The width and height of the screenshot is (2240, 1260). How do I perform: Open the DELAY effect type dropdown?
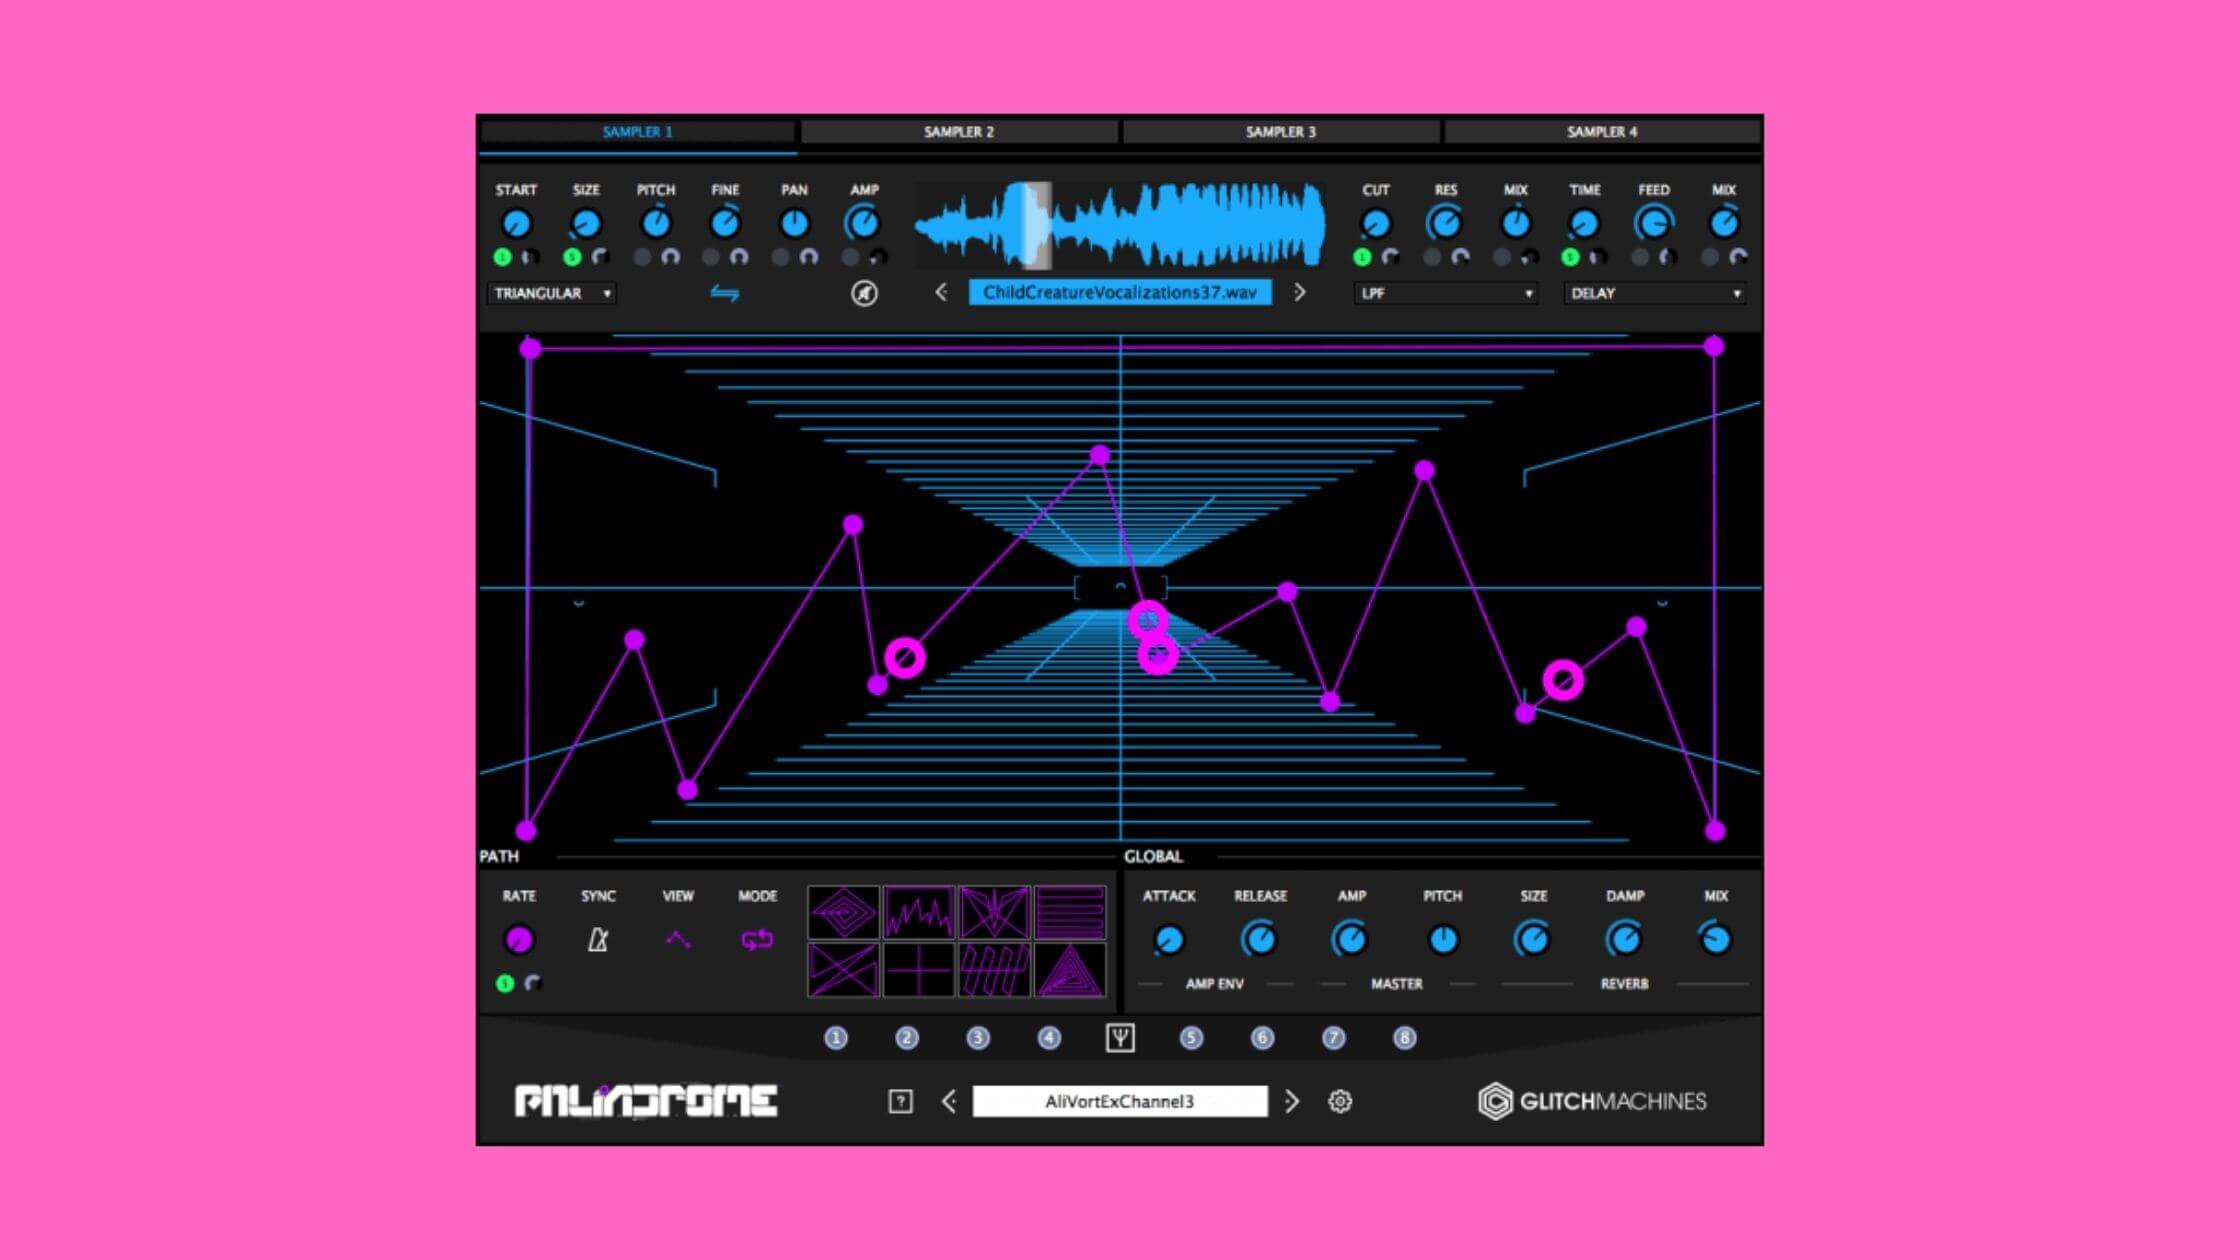(x=1655, y=293)
